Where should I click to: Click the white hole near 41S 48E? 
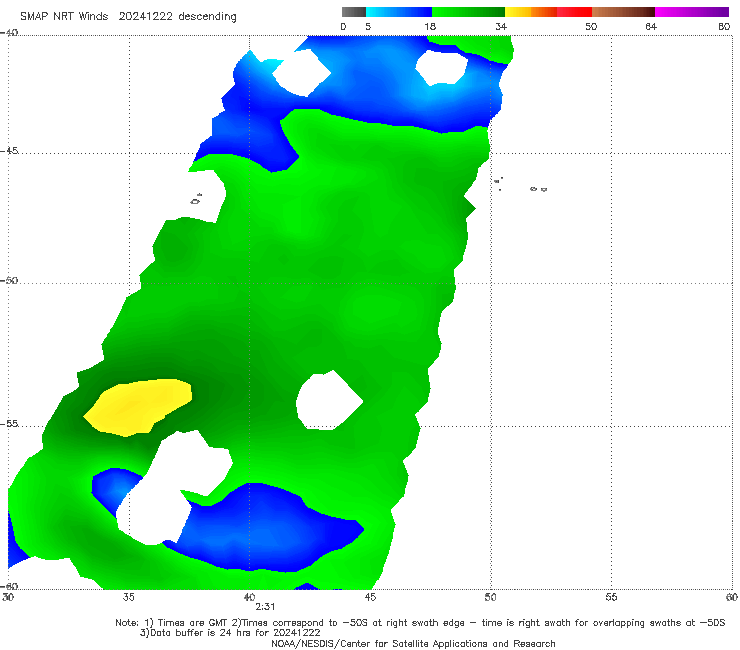pos(441,68)
